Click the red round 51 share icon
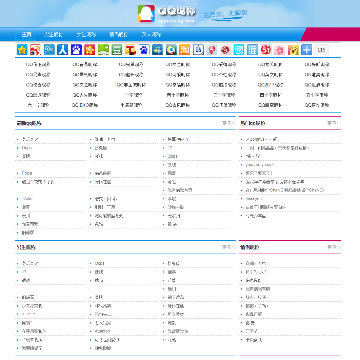Viewport: 360px width, 360px height. click(266, 50)
